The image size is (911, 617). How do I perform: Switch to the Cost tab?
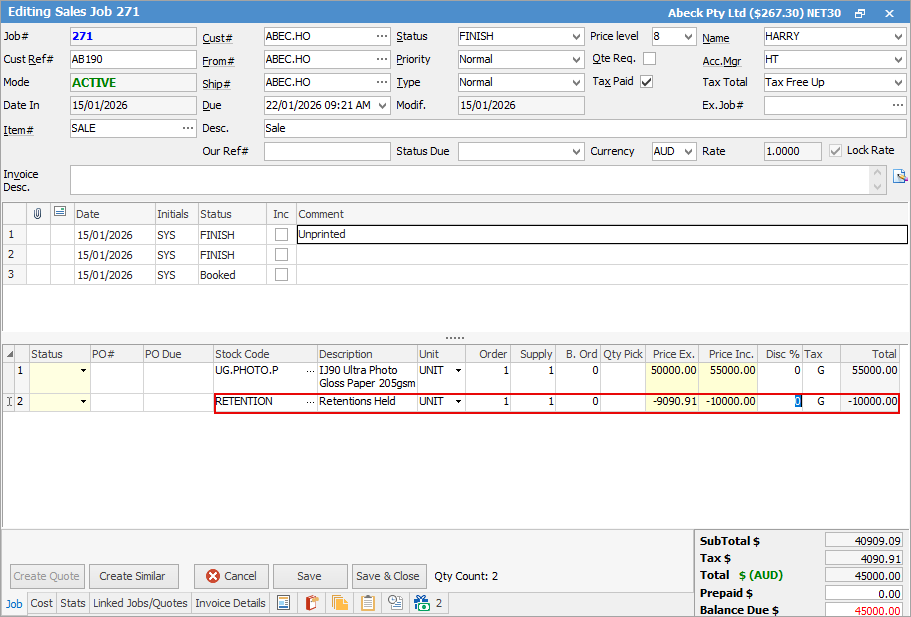pyautogui.click(x=42, y=603)
